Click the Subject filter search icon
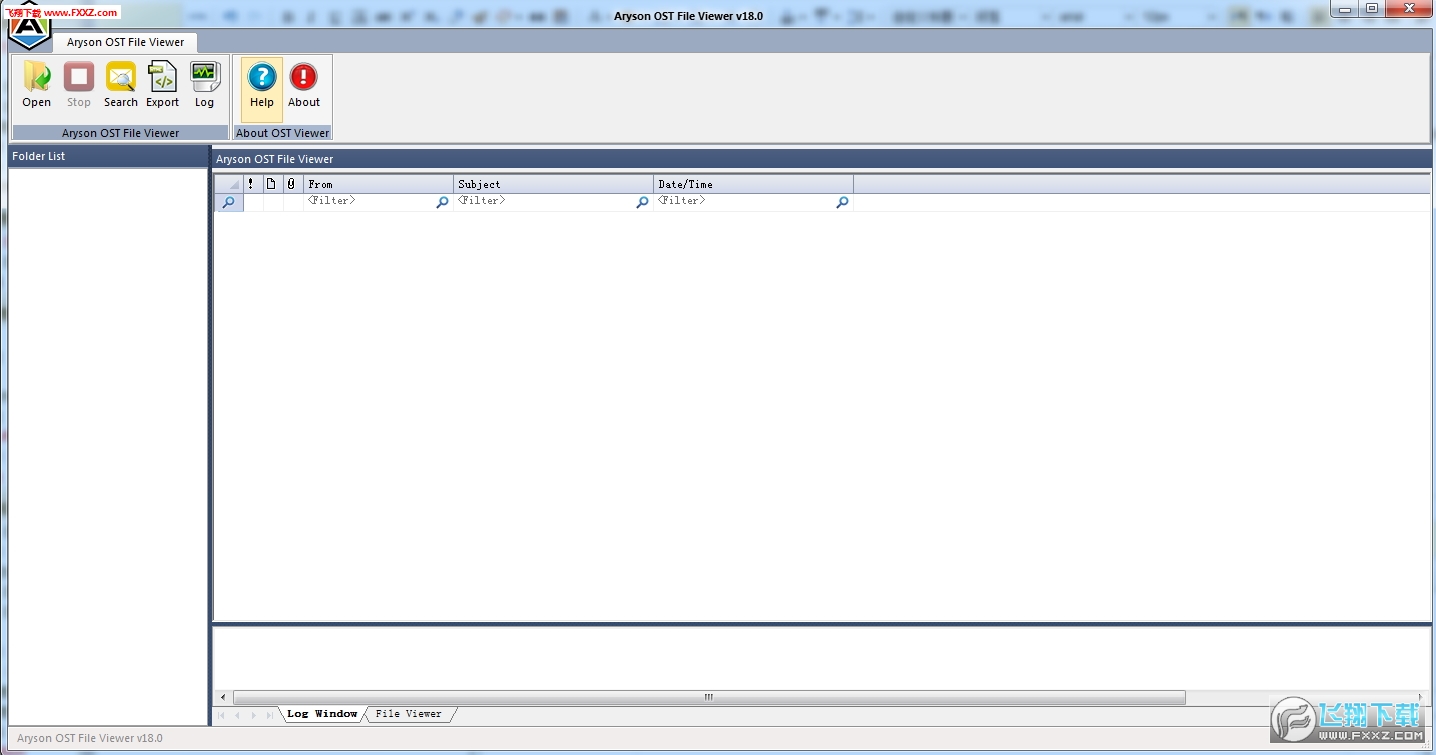The image size is (1436, 755). tap(642, 202)
